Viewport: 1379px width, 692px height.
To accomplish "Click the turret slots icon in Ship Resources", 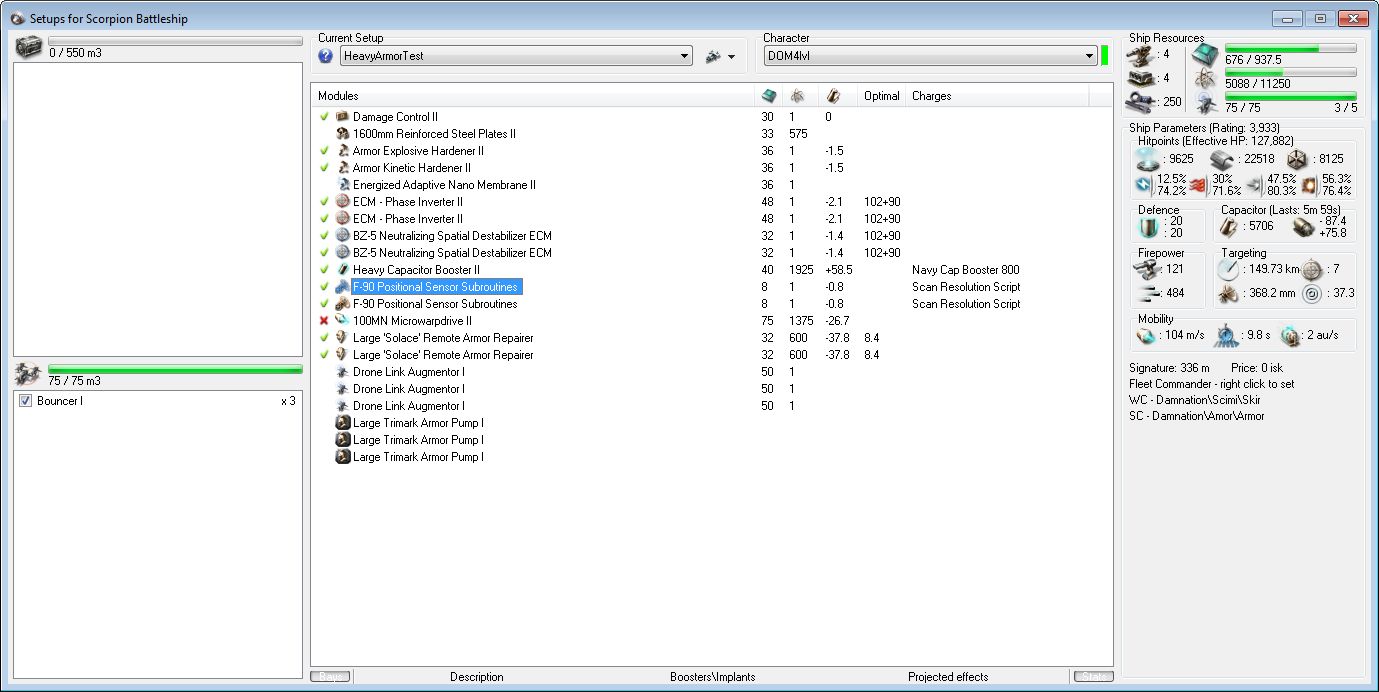I will (x=1140, y=55).
